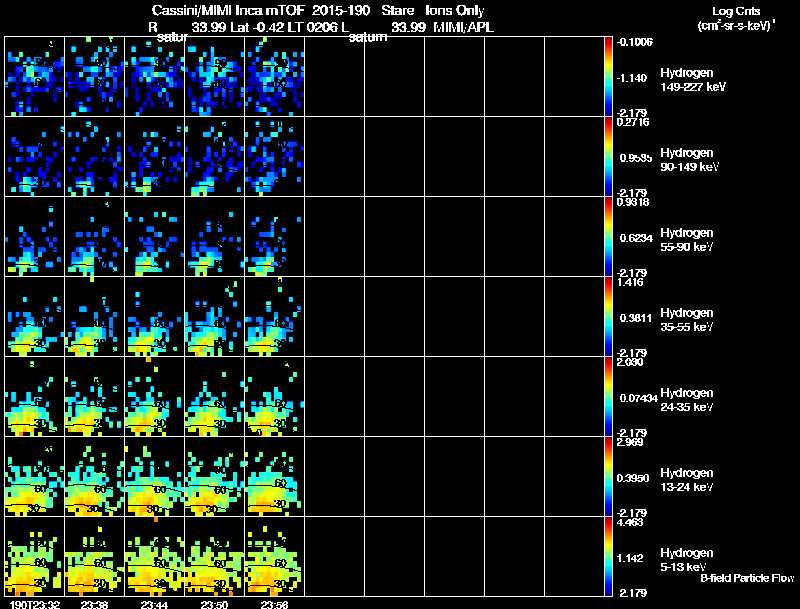Select the 55-90 keV image at 23:56
800x609 pixels.
coord(274,237)
